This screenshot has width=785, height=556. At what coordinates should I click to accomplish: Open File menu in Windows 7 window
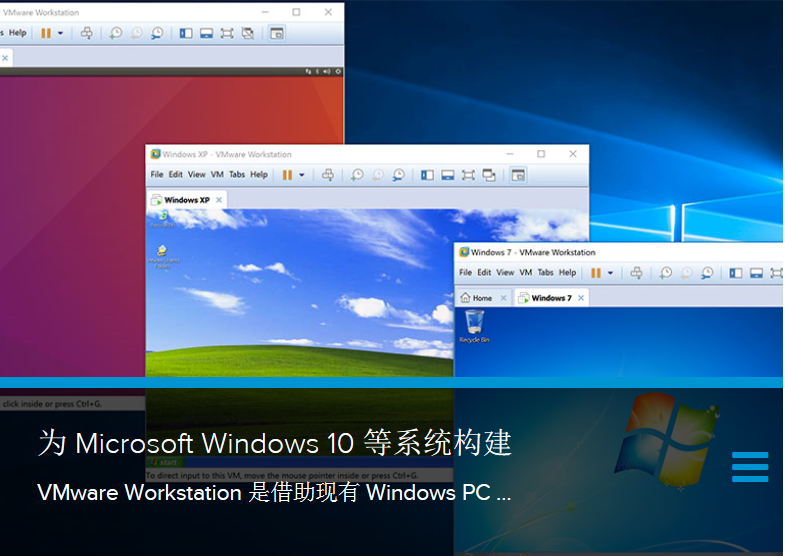point(466,272)
